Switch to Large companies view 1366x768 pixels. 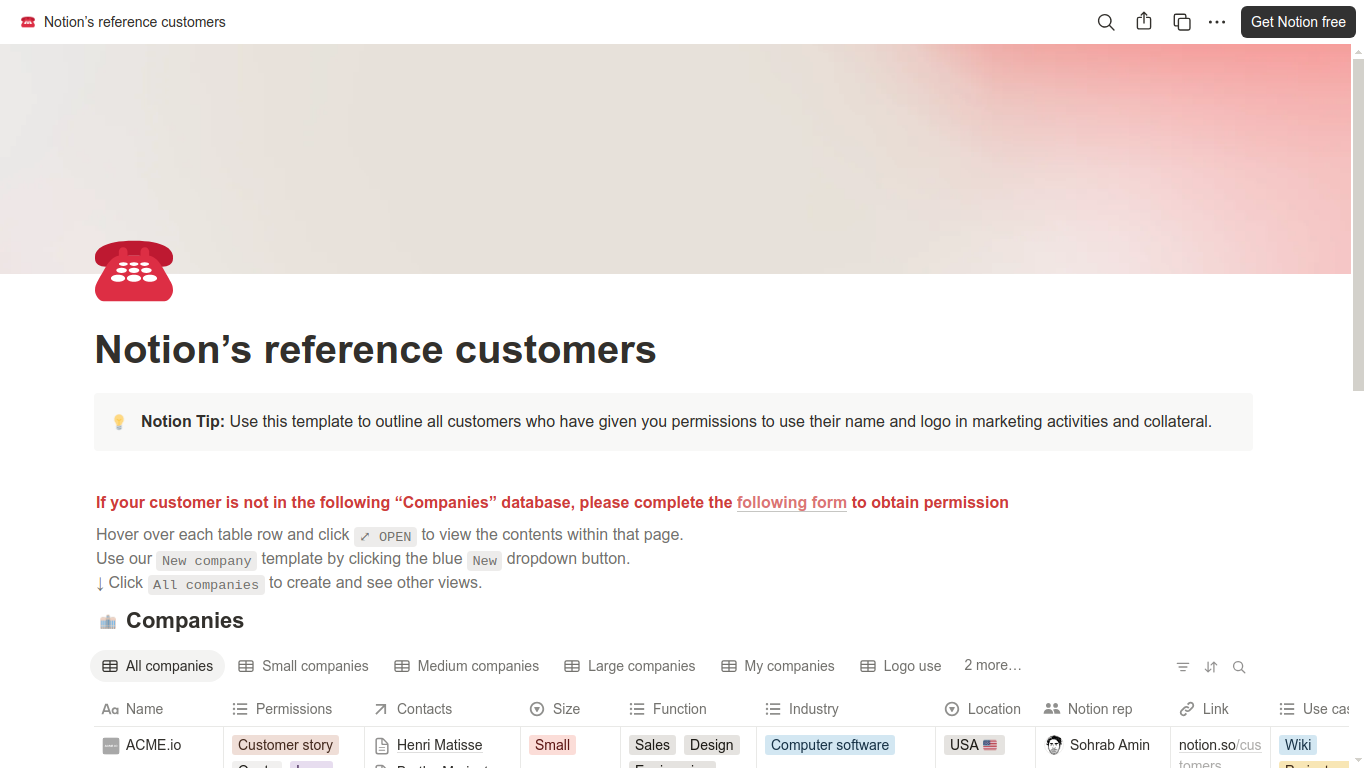630,666
